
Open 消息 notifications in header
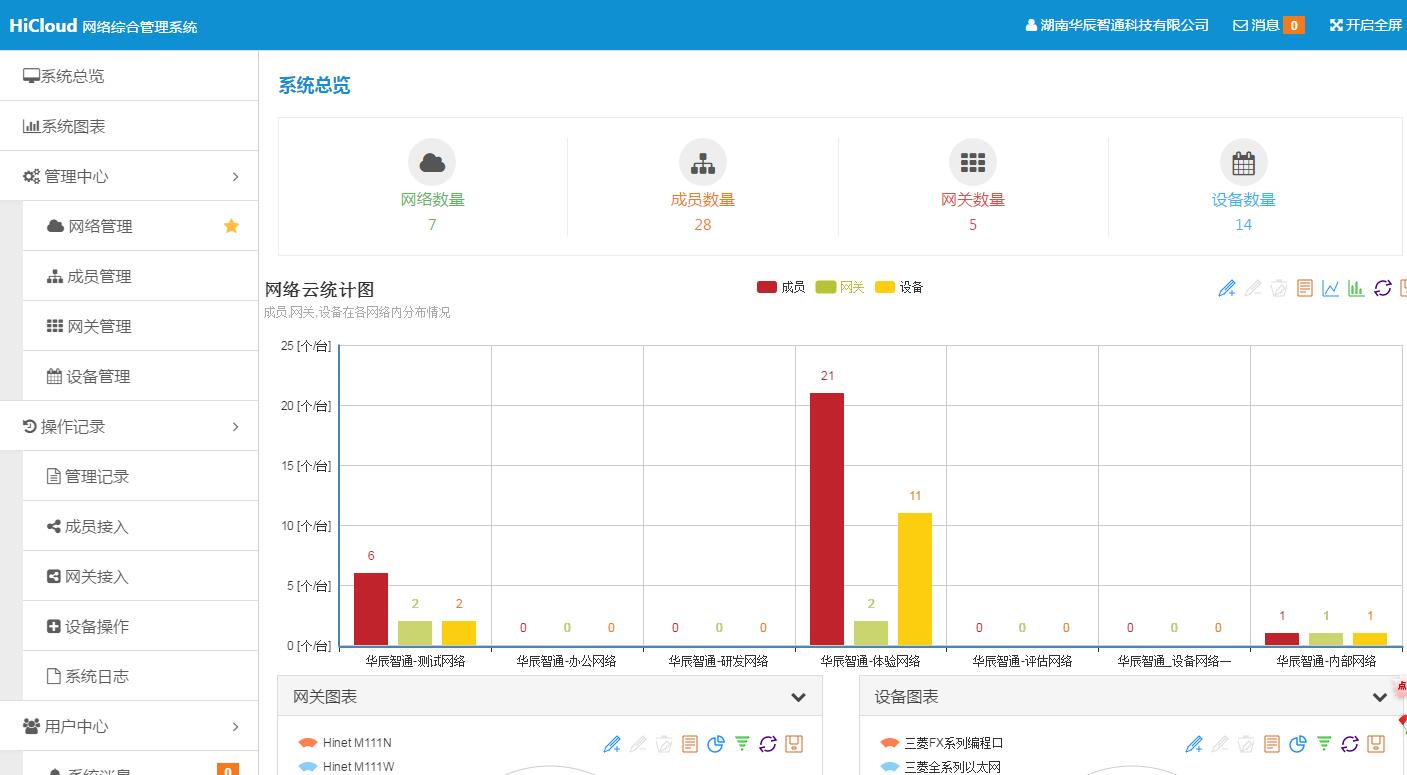click(1267, 25)
